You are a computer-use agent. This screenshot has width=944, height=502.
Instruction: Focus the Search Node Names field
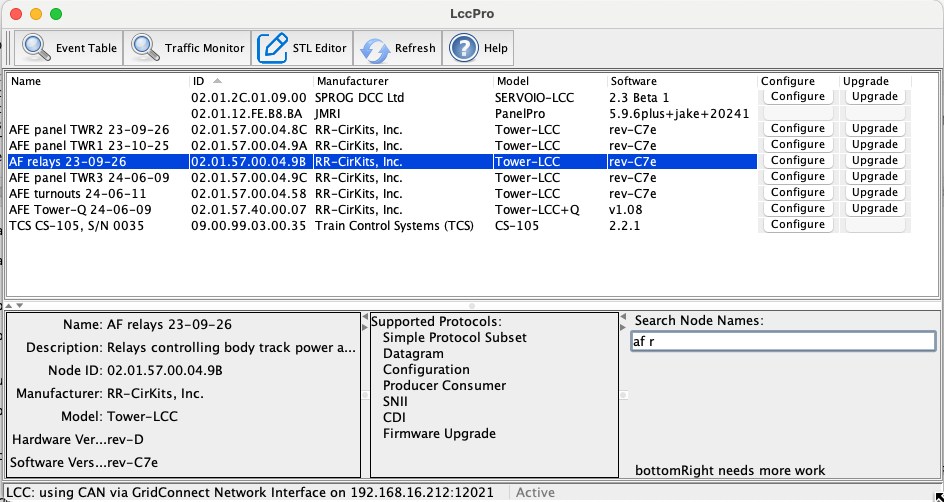coord(783,341)
